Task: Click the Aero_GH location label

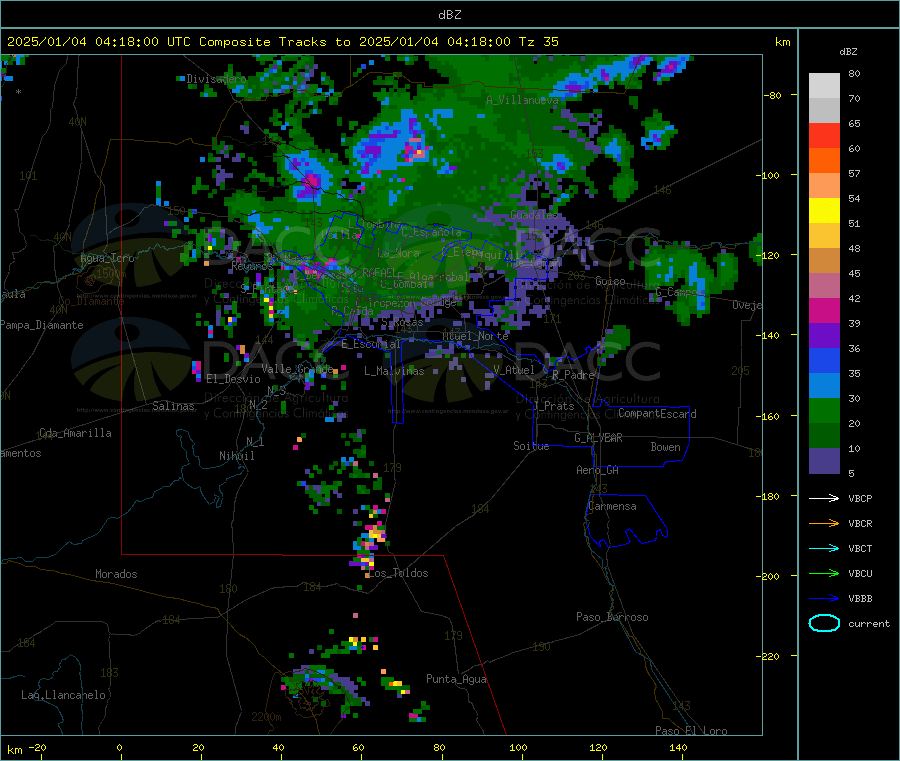Action: pyautogui.click(x=597, y=470)
